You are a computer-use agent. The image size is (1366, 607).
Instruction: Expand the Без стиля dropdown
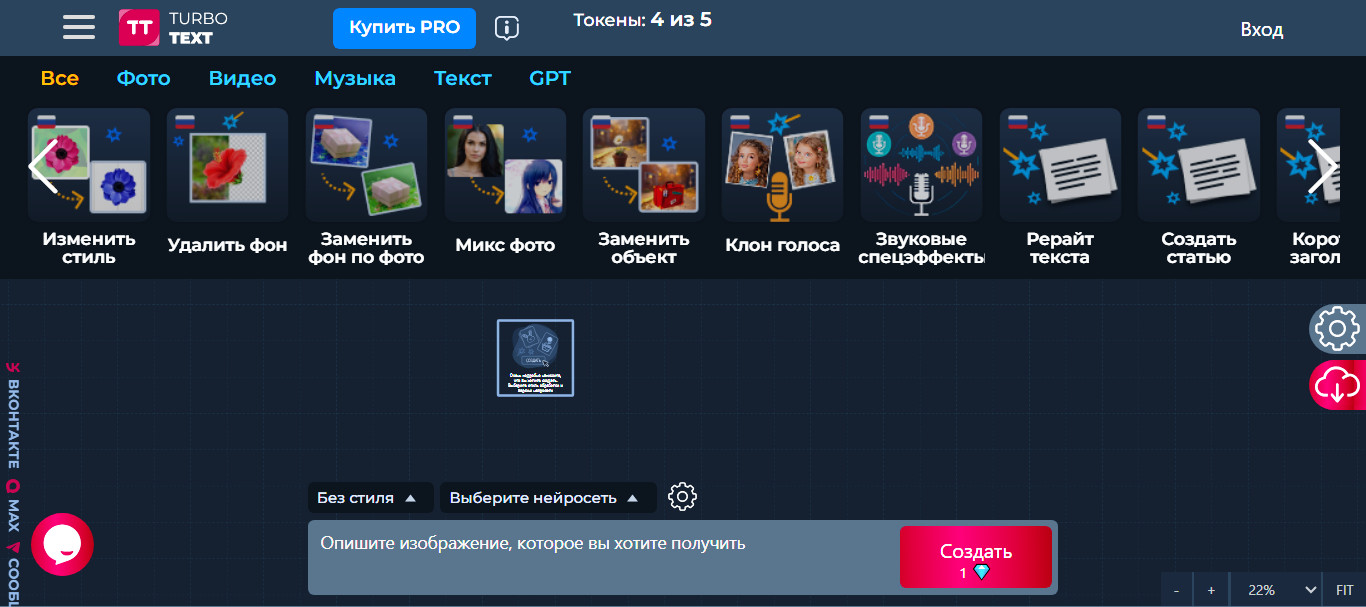370,497
